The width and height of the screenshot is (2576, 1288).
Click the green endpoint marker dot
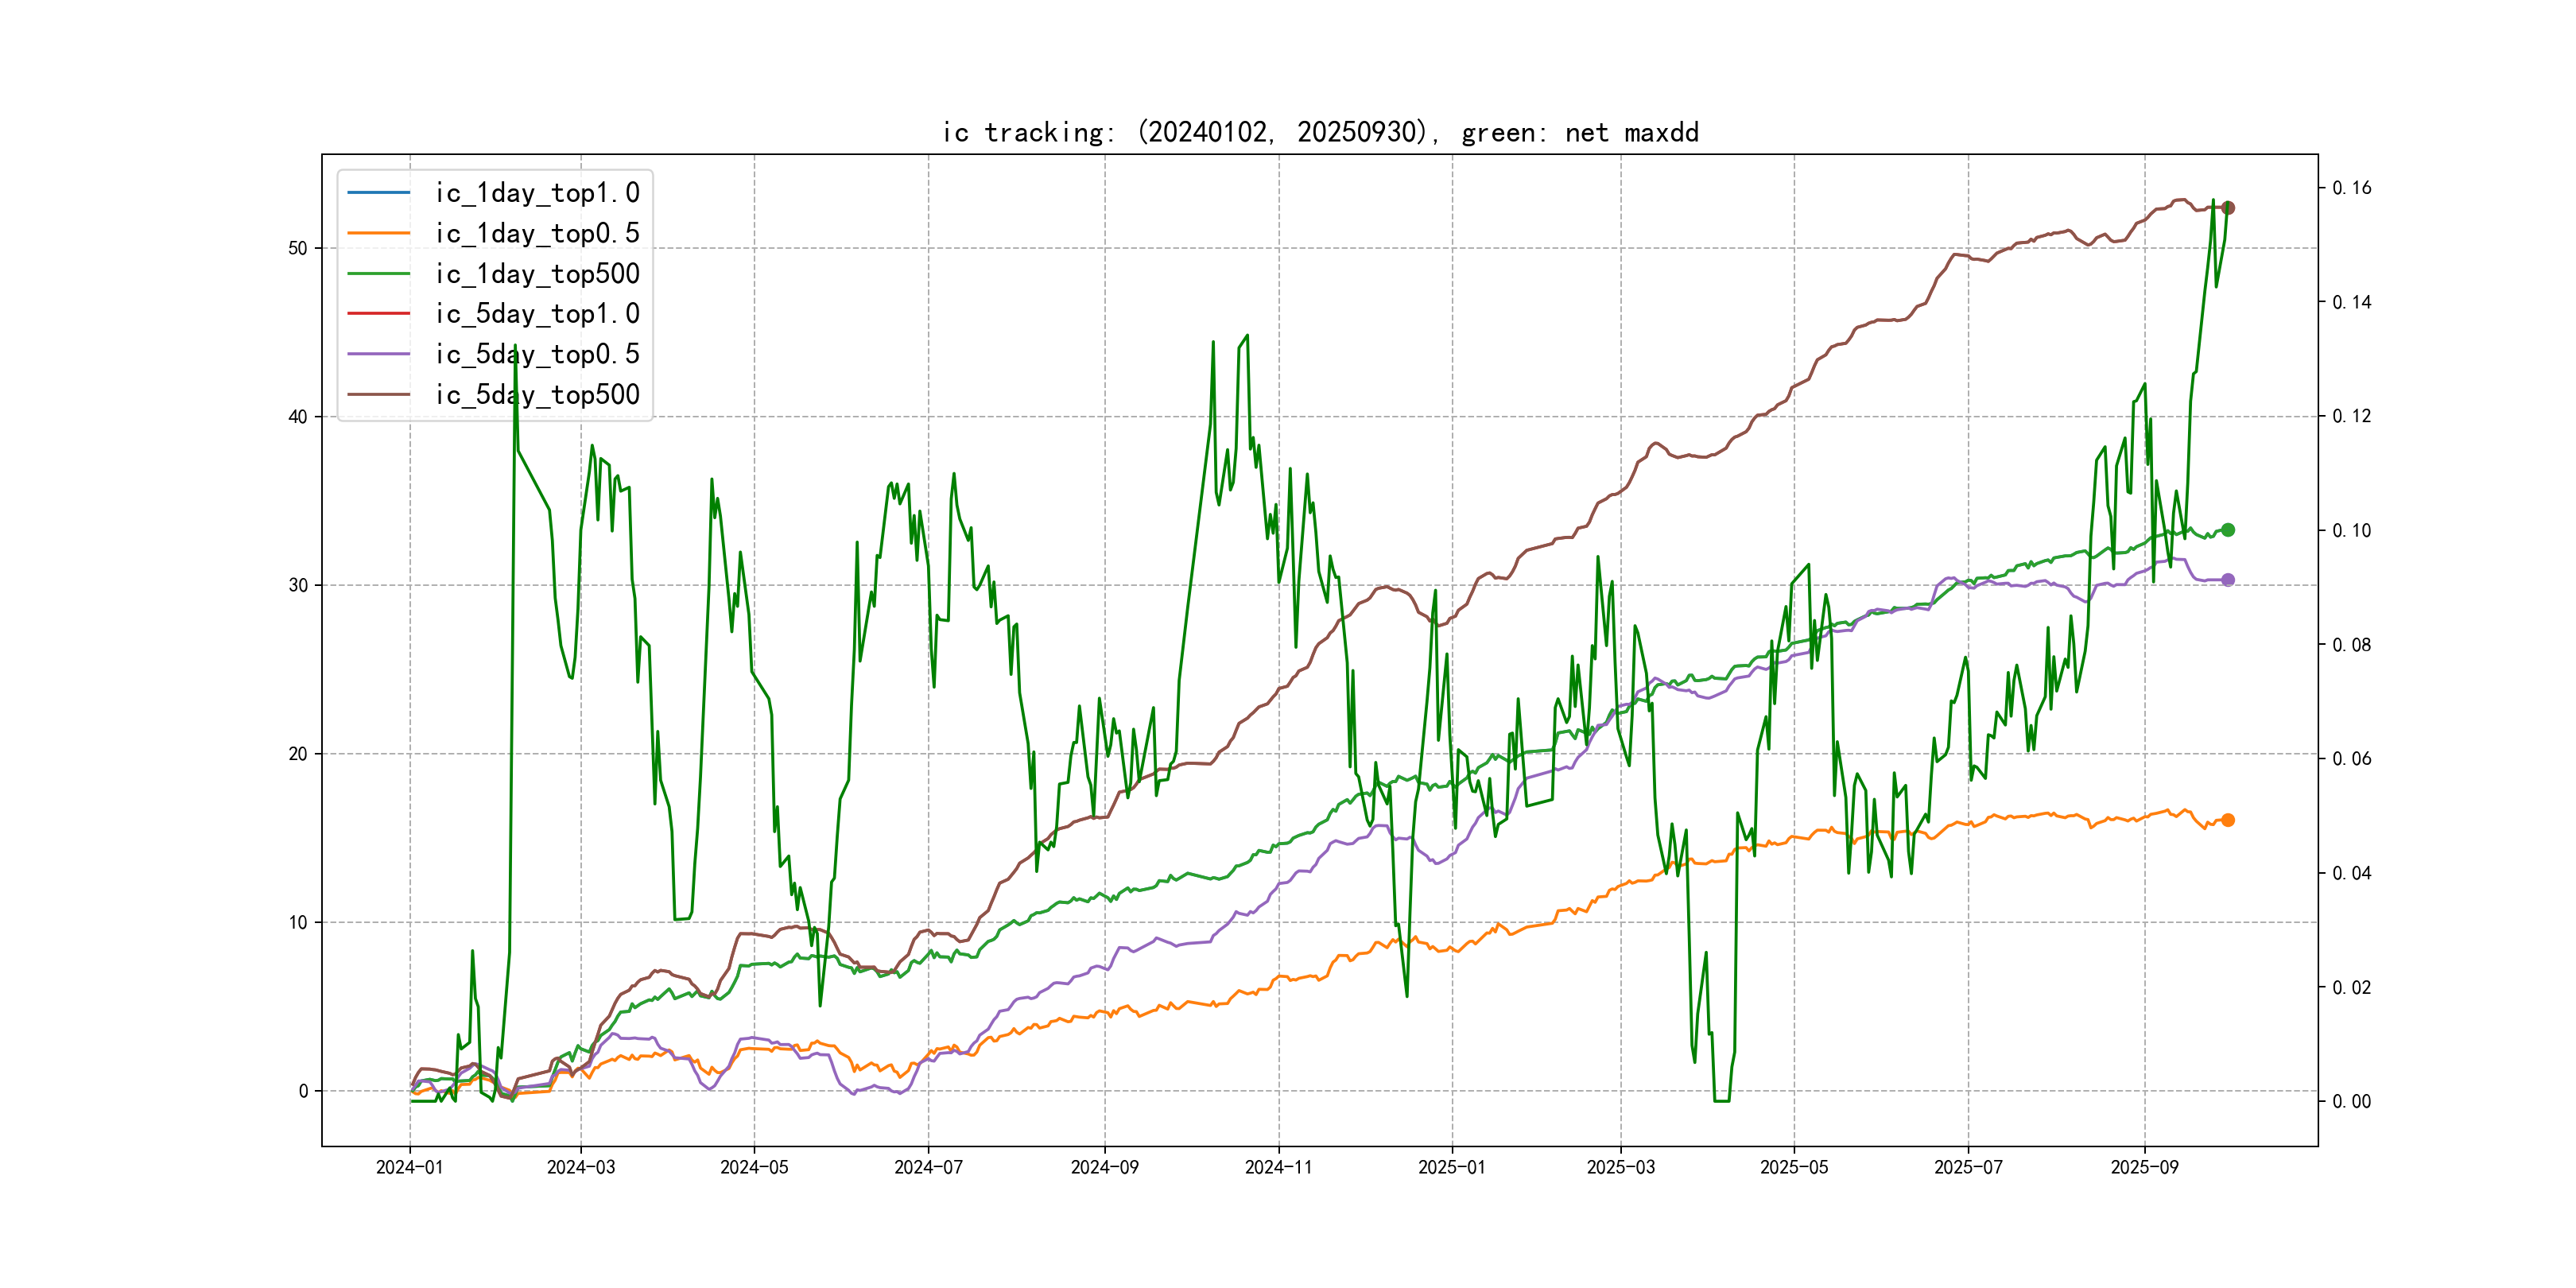tap(2228, 530)
